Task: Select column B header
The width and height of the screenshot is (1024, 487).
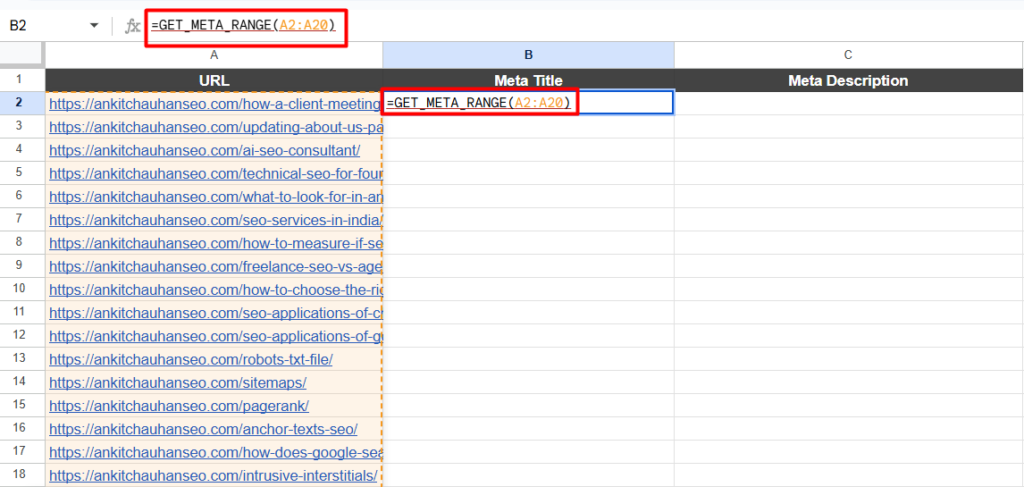Action: point(528,55)
